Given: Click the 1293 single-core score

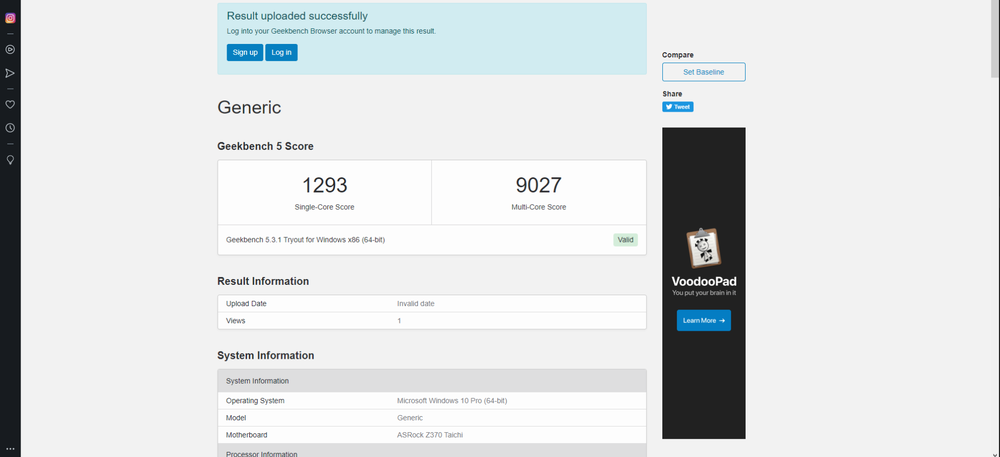Looking at the screenshot, I should (x=324, y=185).
